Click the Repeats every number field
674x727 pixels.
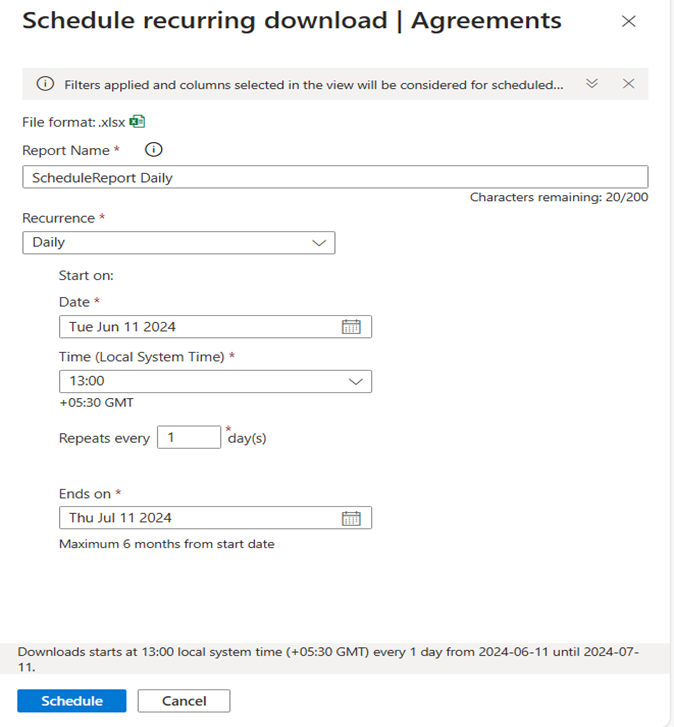189,438
